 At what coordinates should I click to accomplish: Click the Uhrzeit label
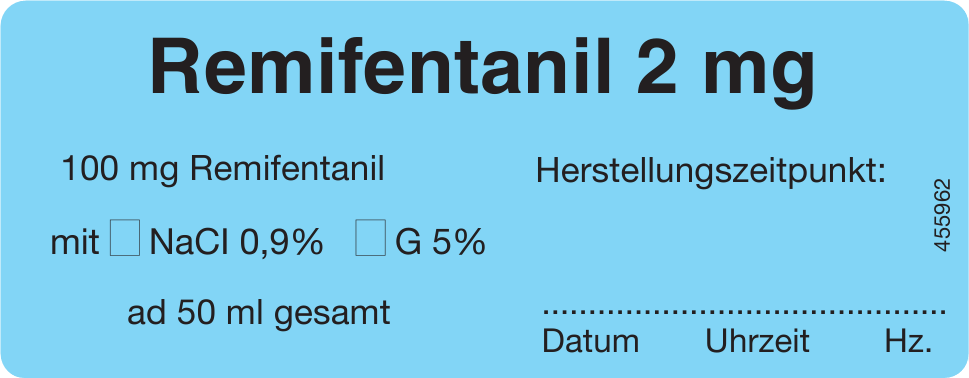(x=757, y=342)
